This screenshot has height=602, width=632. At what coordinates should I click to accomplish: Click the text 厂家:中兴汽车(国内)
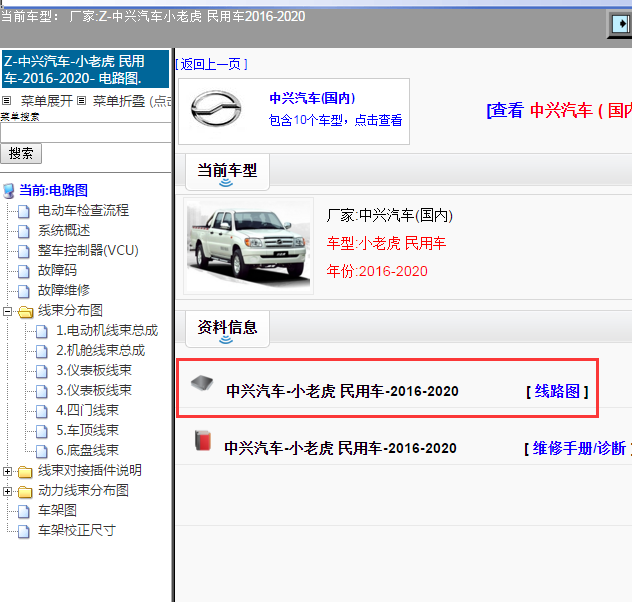click(x=389, y=216)
